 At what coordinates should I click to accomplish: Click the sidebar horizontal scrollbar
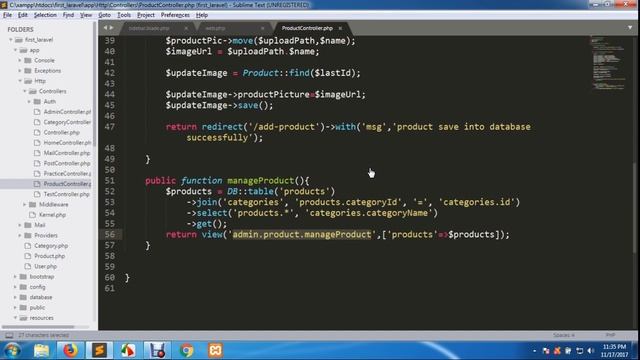(x=38, y=327)
